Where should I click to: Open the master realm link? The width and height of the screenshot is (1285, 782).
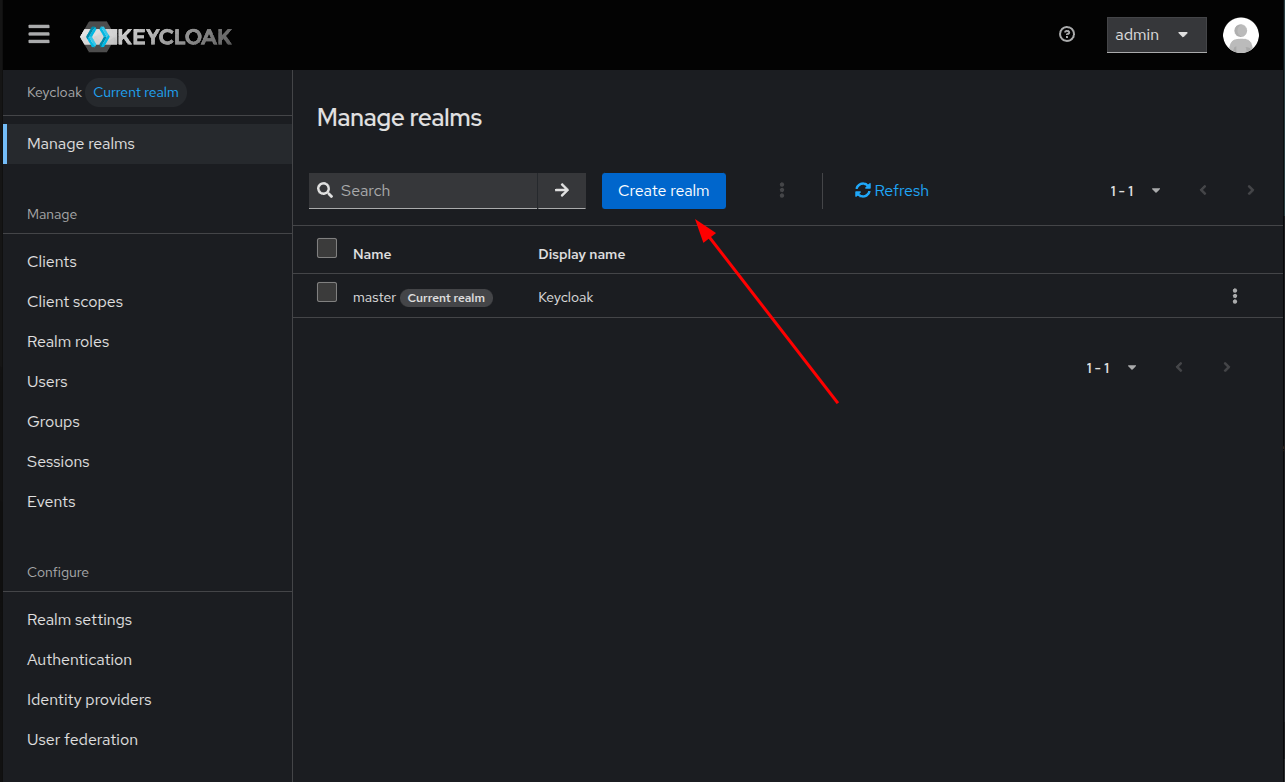tap(374, 297)
